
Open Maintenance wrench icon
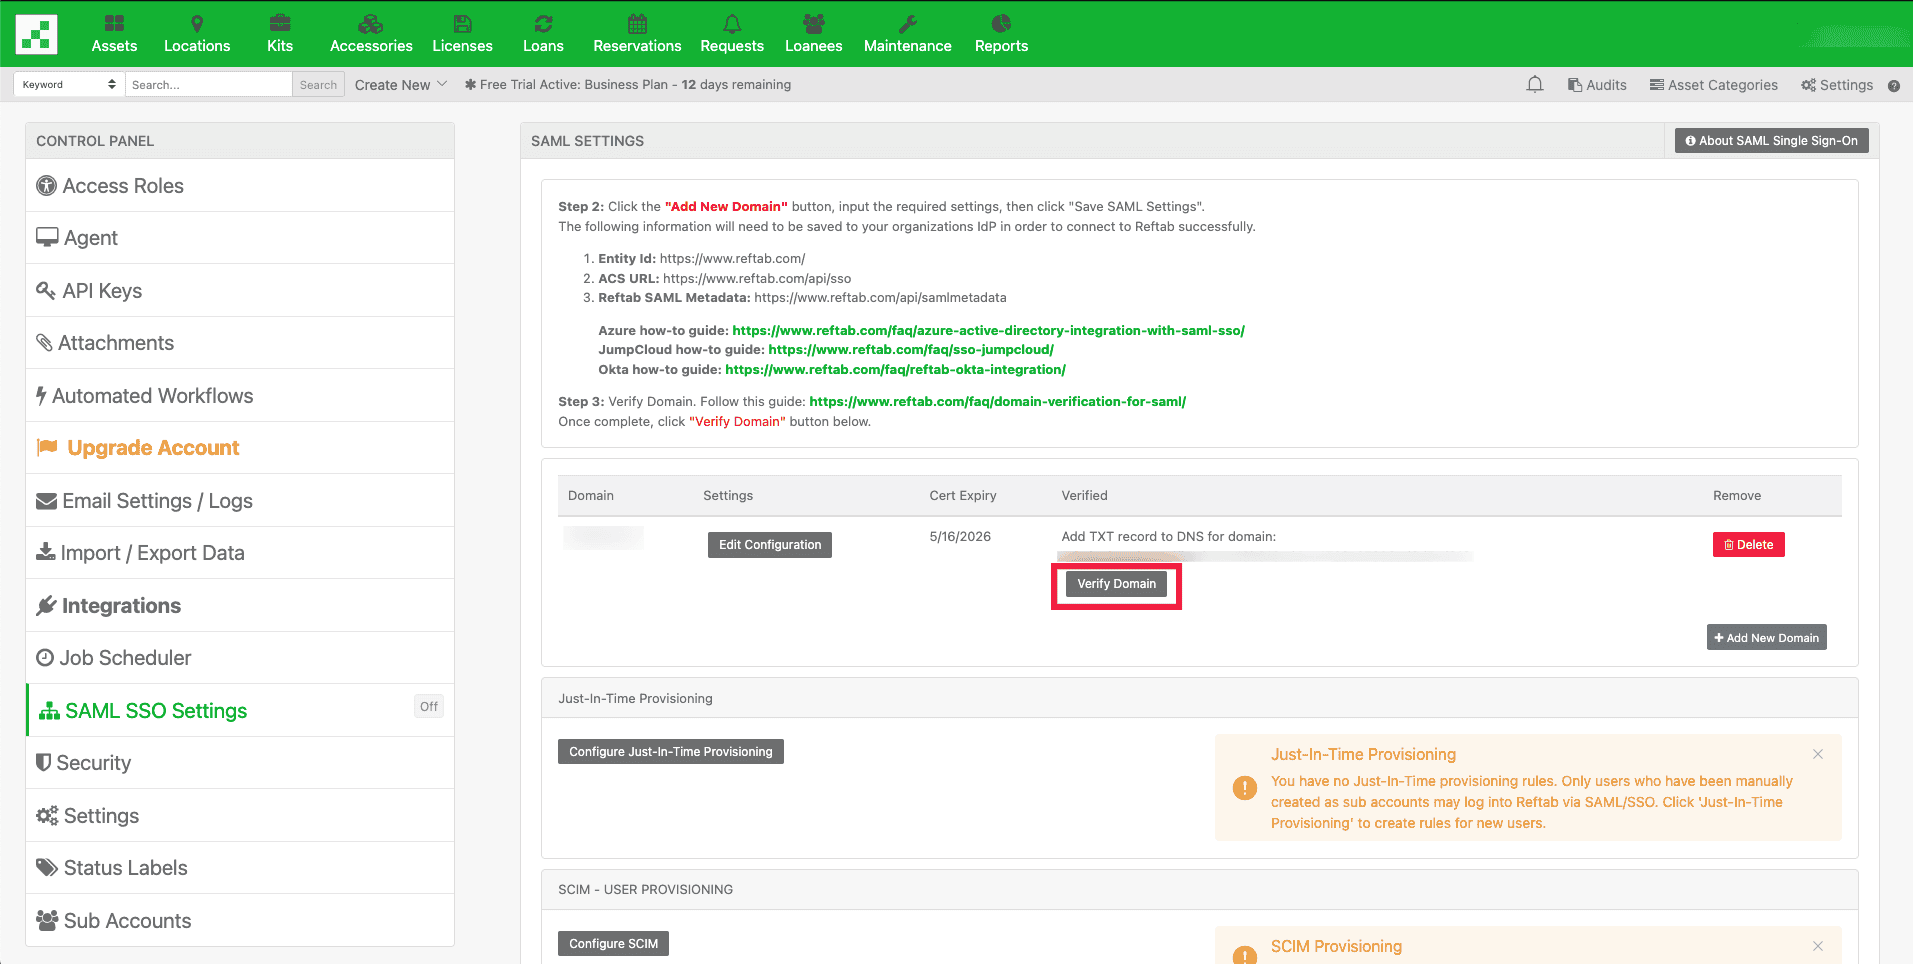(908, 23)
